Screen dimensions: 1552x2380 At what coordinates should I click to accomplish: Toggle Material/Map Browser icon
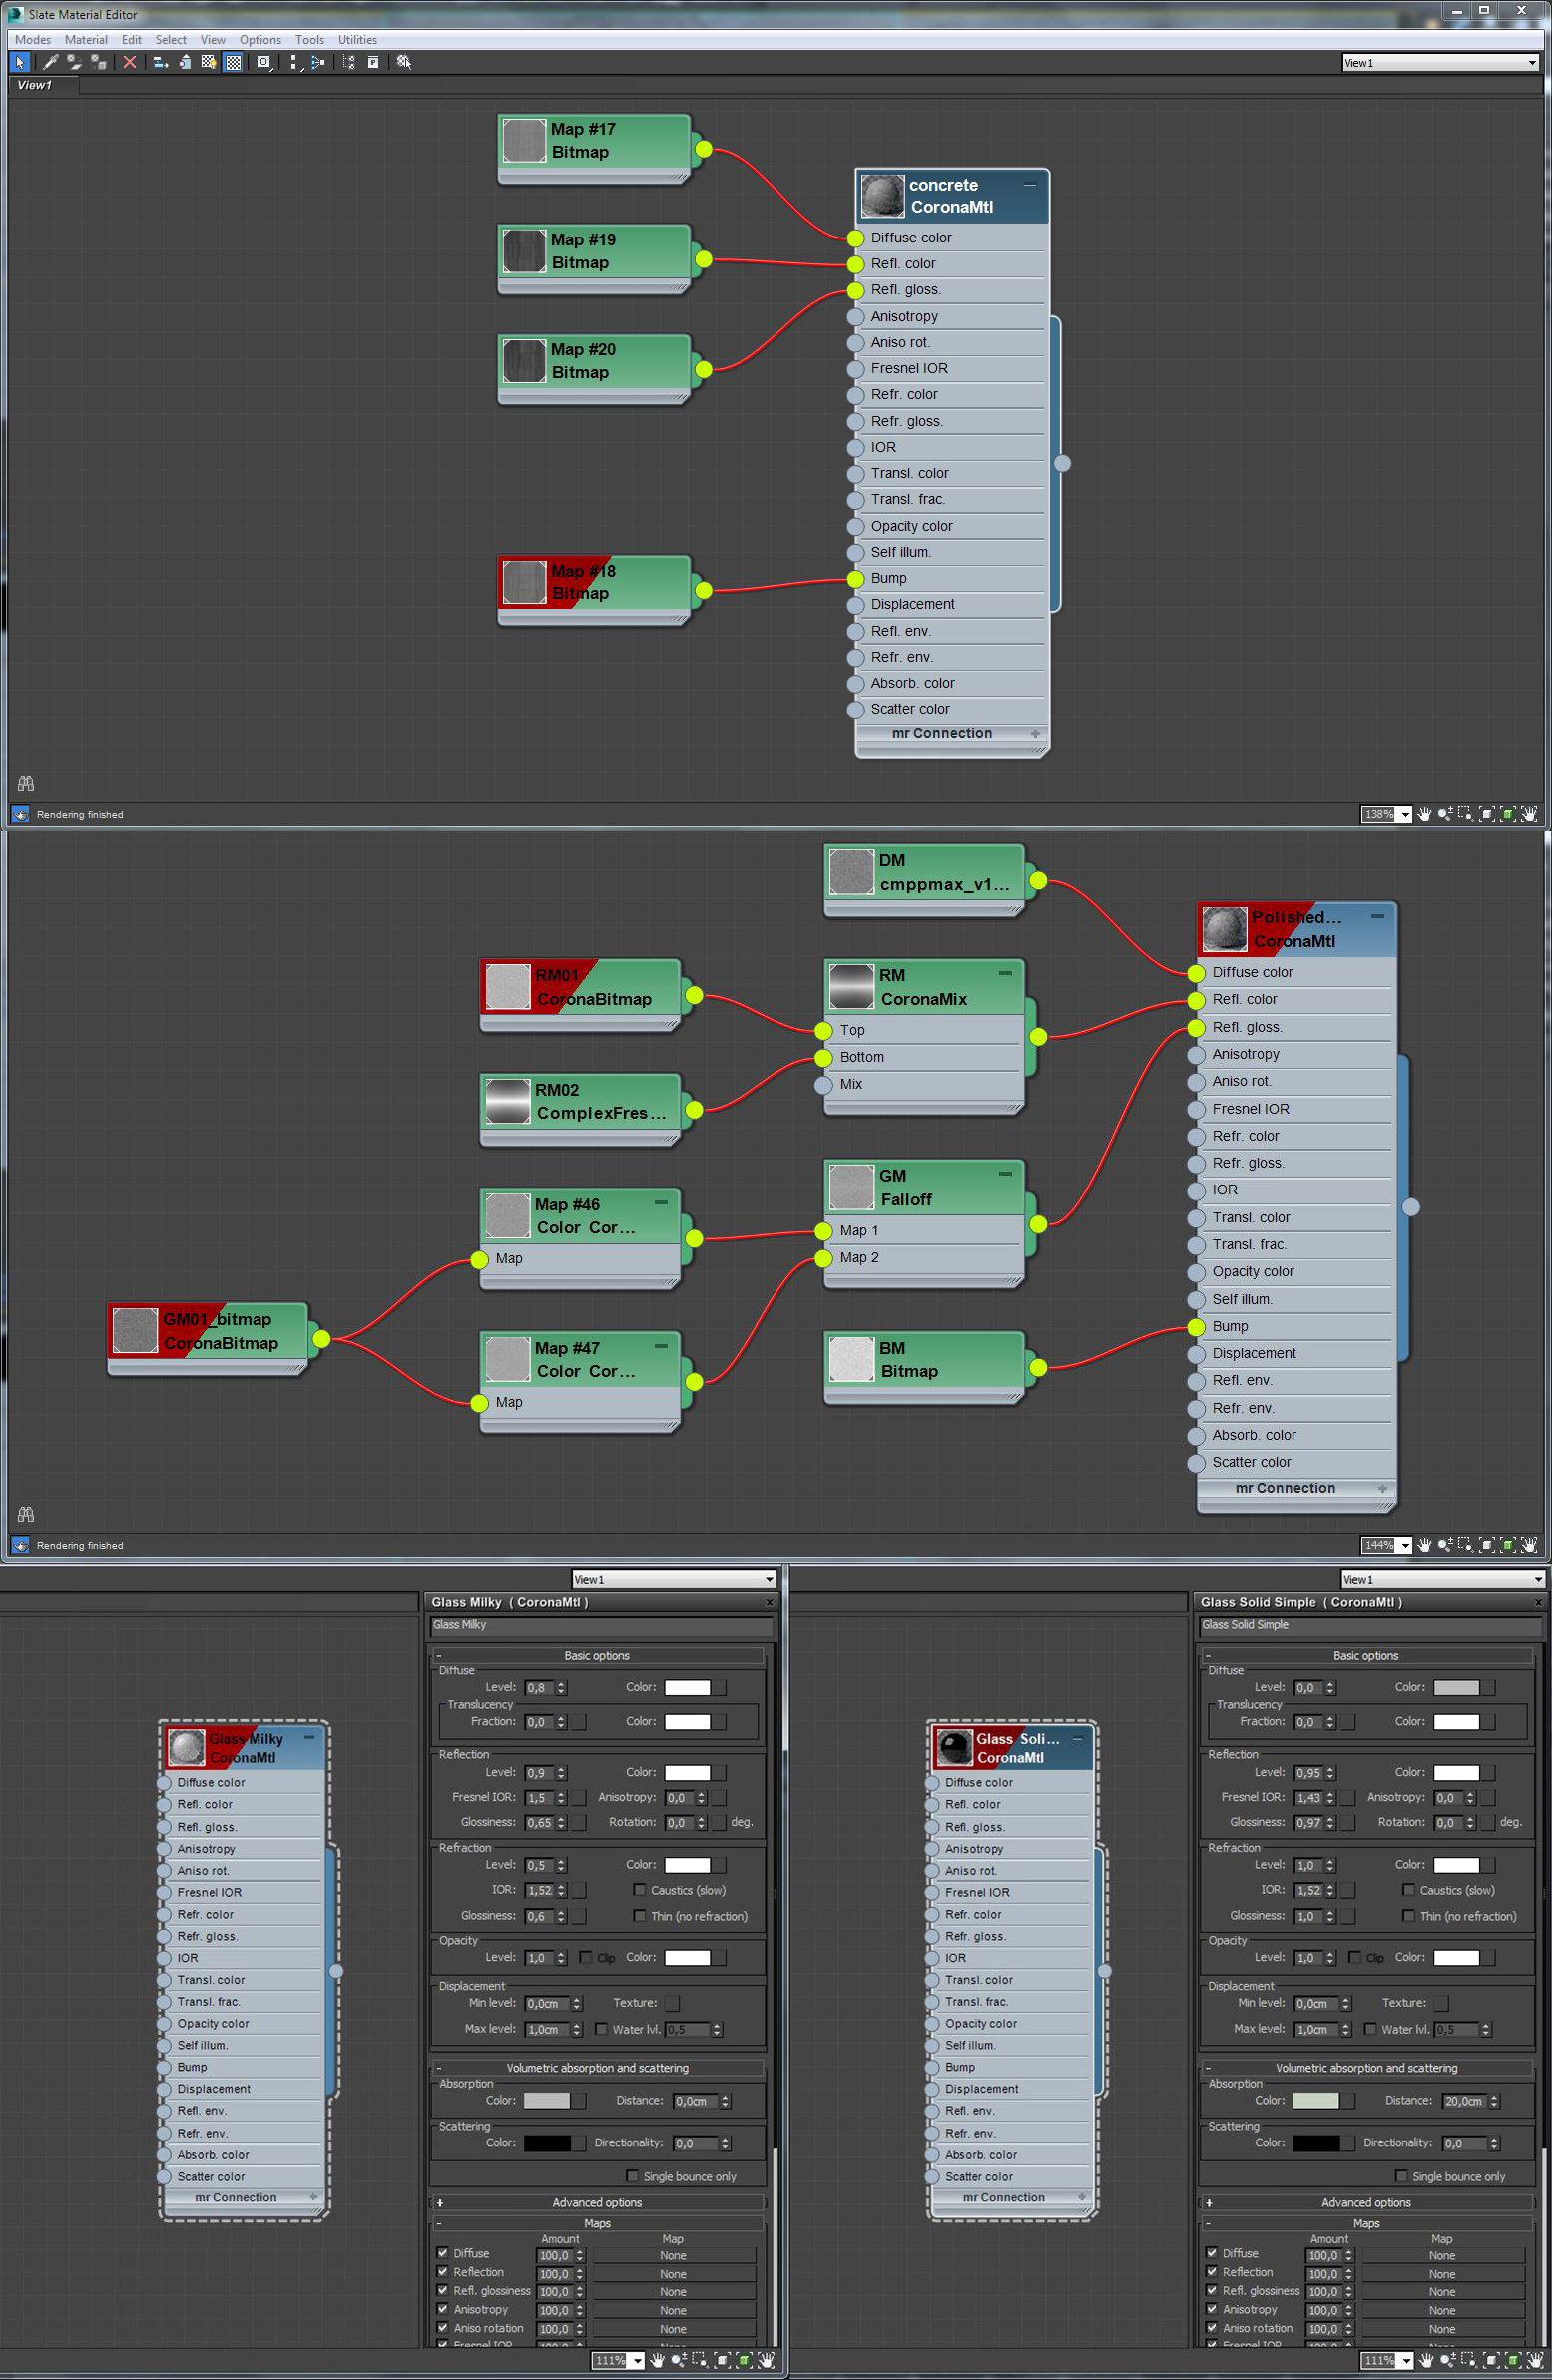[349, 62]
